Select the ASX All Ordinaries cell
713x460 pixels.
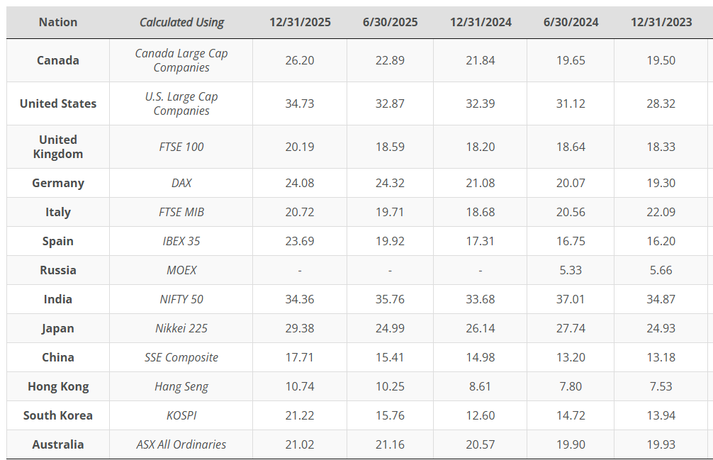(x=181, y=444)
